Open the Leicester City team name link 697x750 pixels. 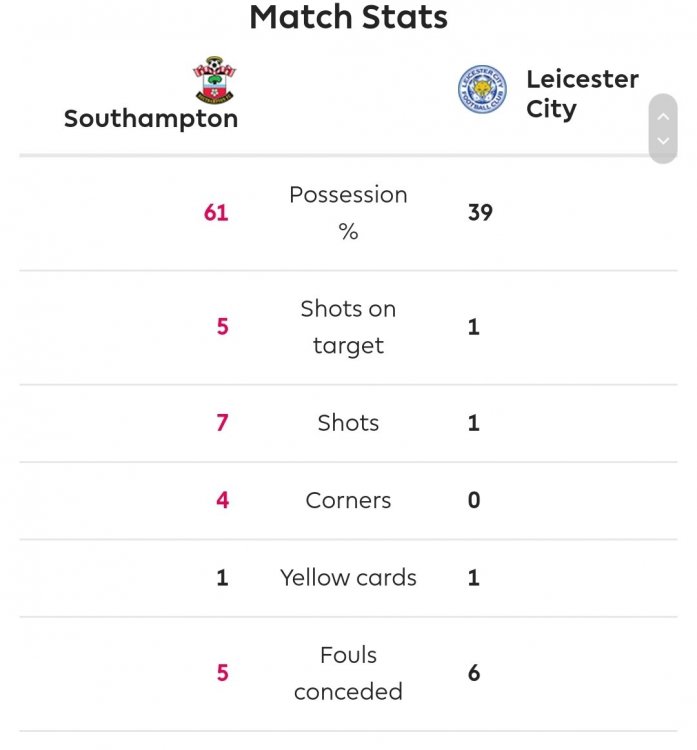(581, 93)
